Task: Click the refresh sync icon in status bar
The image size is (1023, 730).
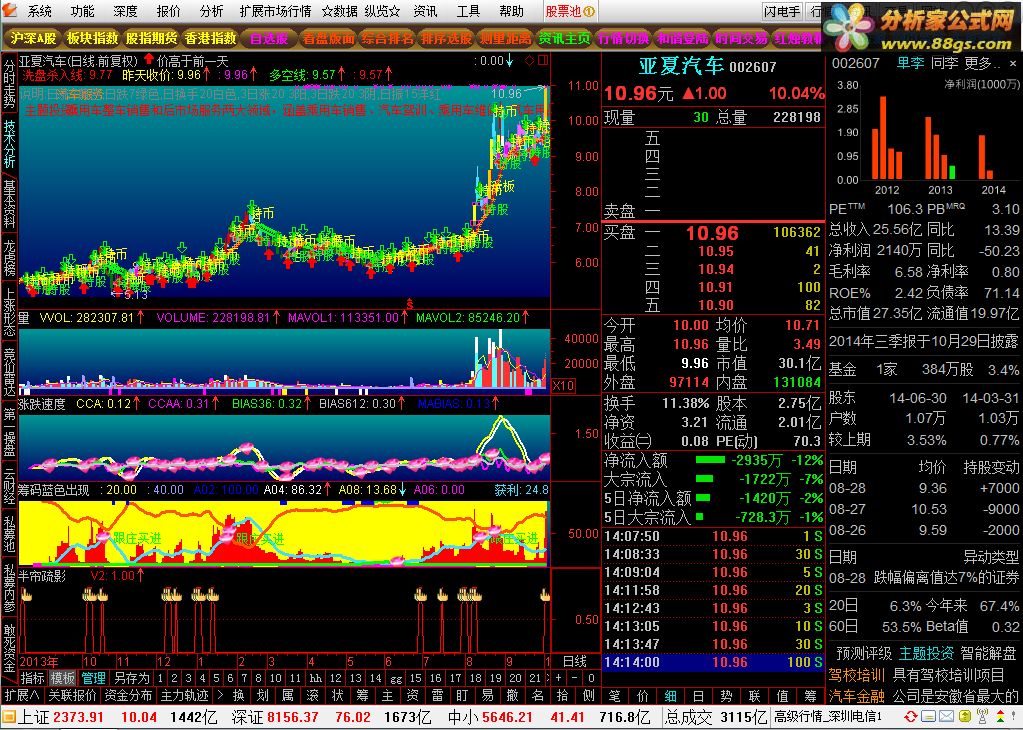Action: [911, 716]
